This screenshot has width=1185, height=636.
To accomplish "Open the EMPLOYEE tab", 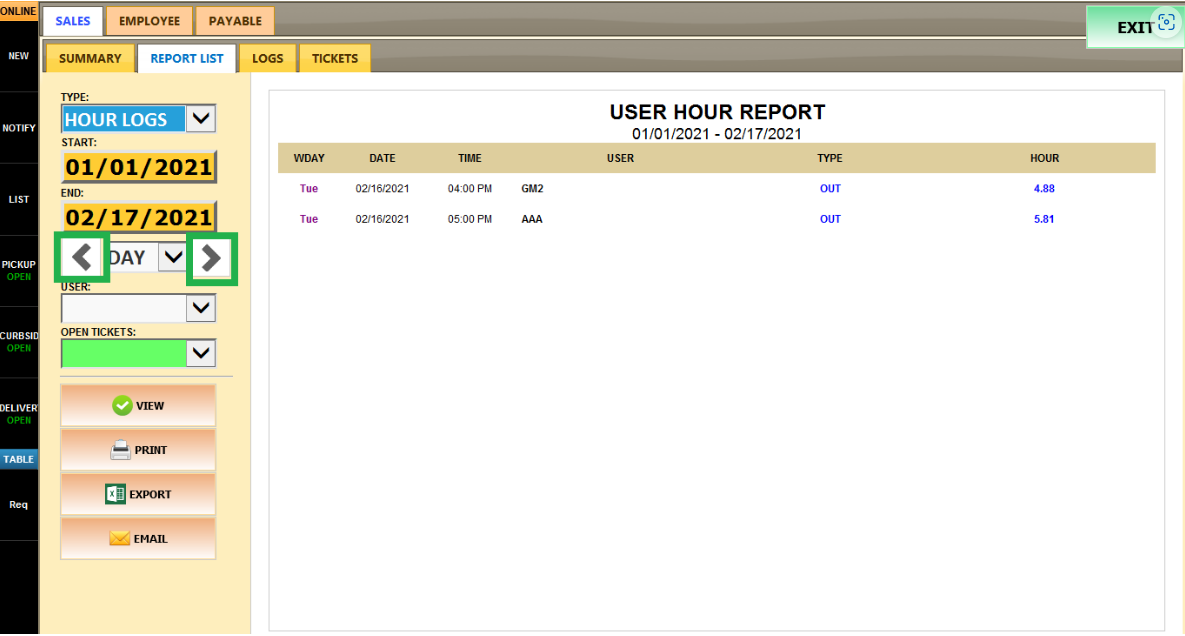I will click(x=150, y=21).
